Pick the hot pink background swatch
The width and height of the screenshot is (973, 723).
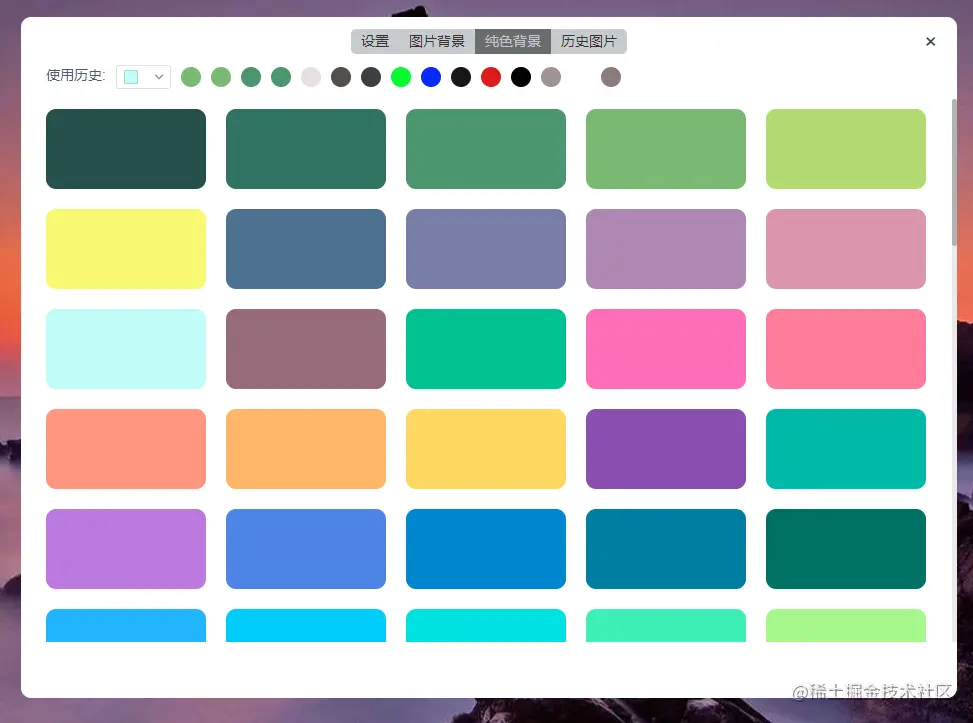665,348
